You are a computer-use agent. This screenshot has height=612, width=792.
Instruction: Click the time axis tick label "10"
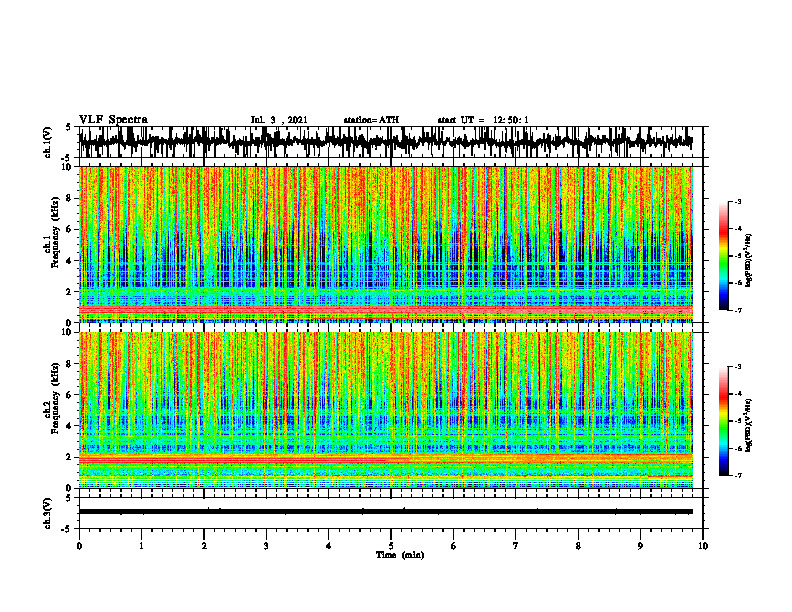coord(703,546)
